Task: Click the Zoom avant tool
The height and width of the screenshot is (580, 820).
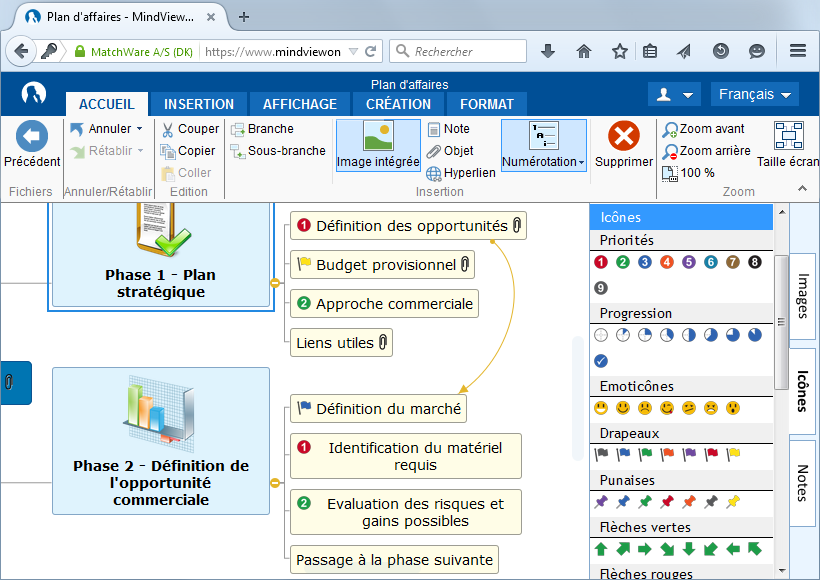Action: pos(703,129)
